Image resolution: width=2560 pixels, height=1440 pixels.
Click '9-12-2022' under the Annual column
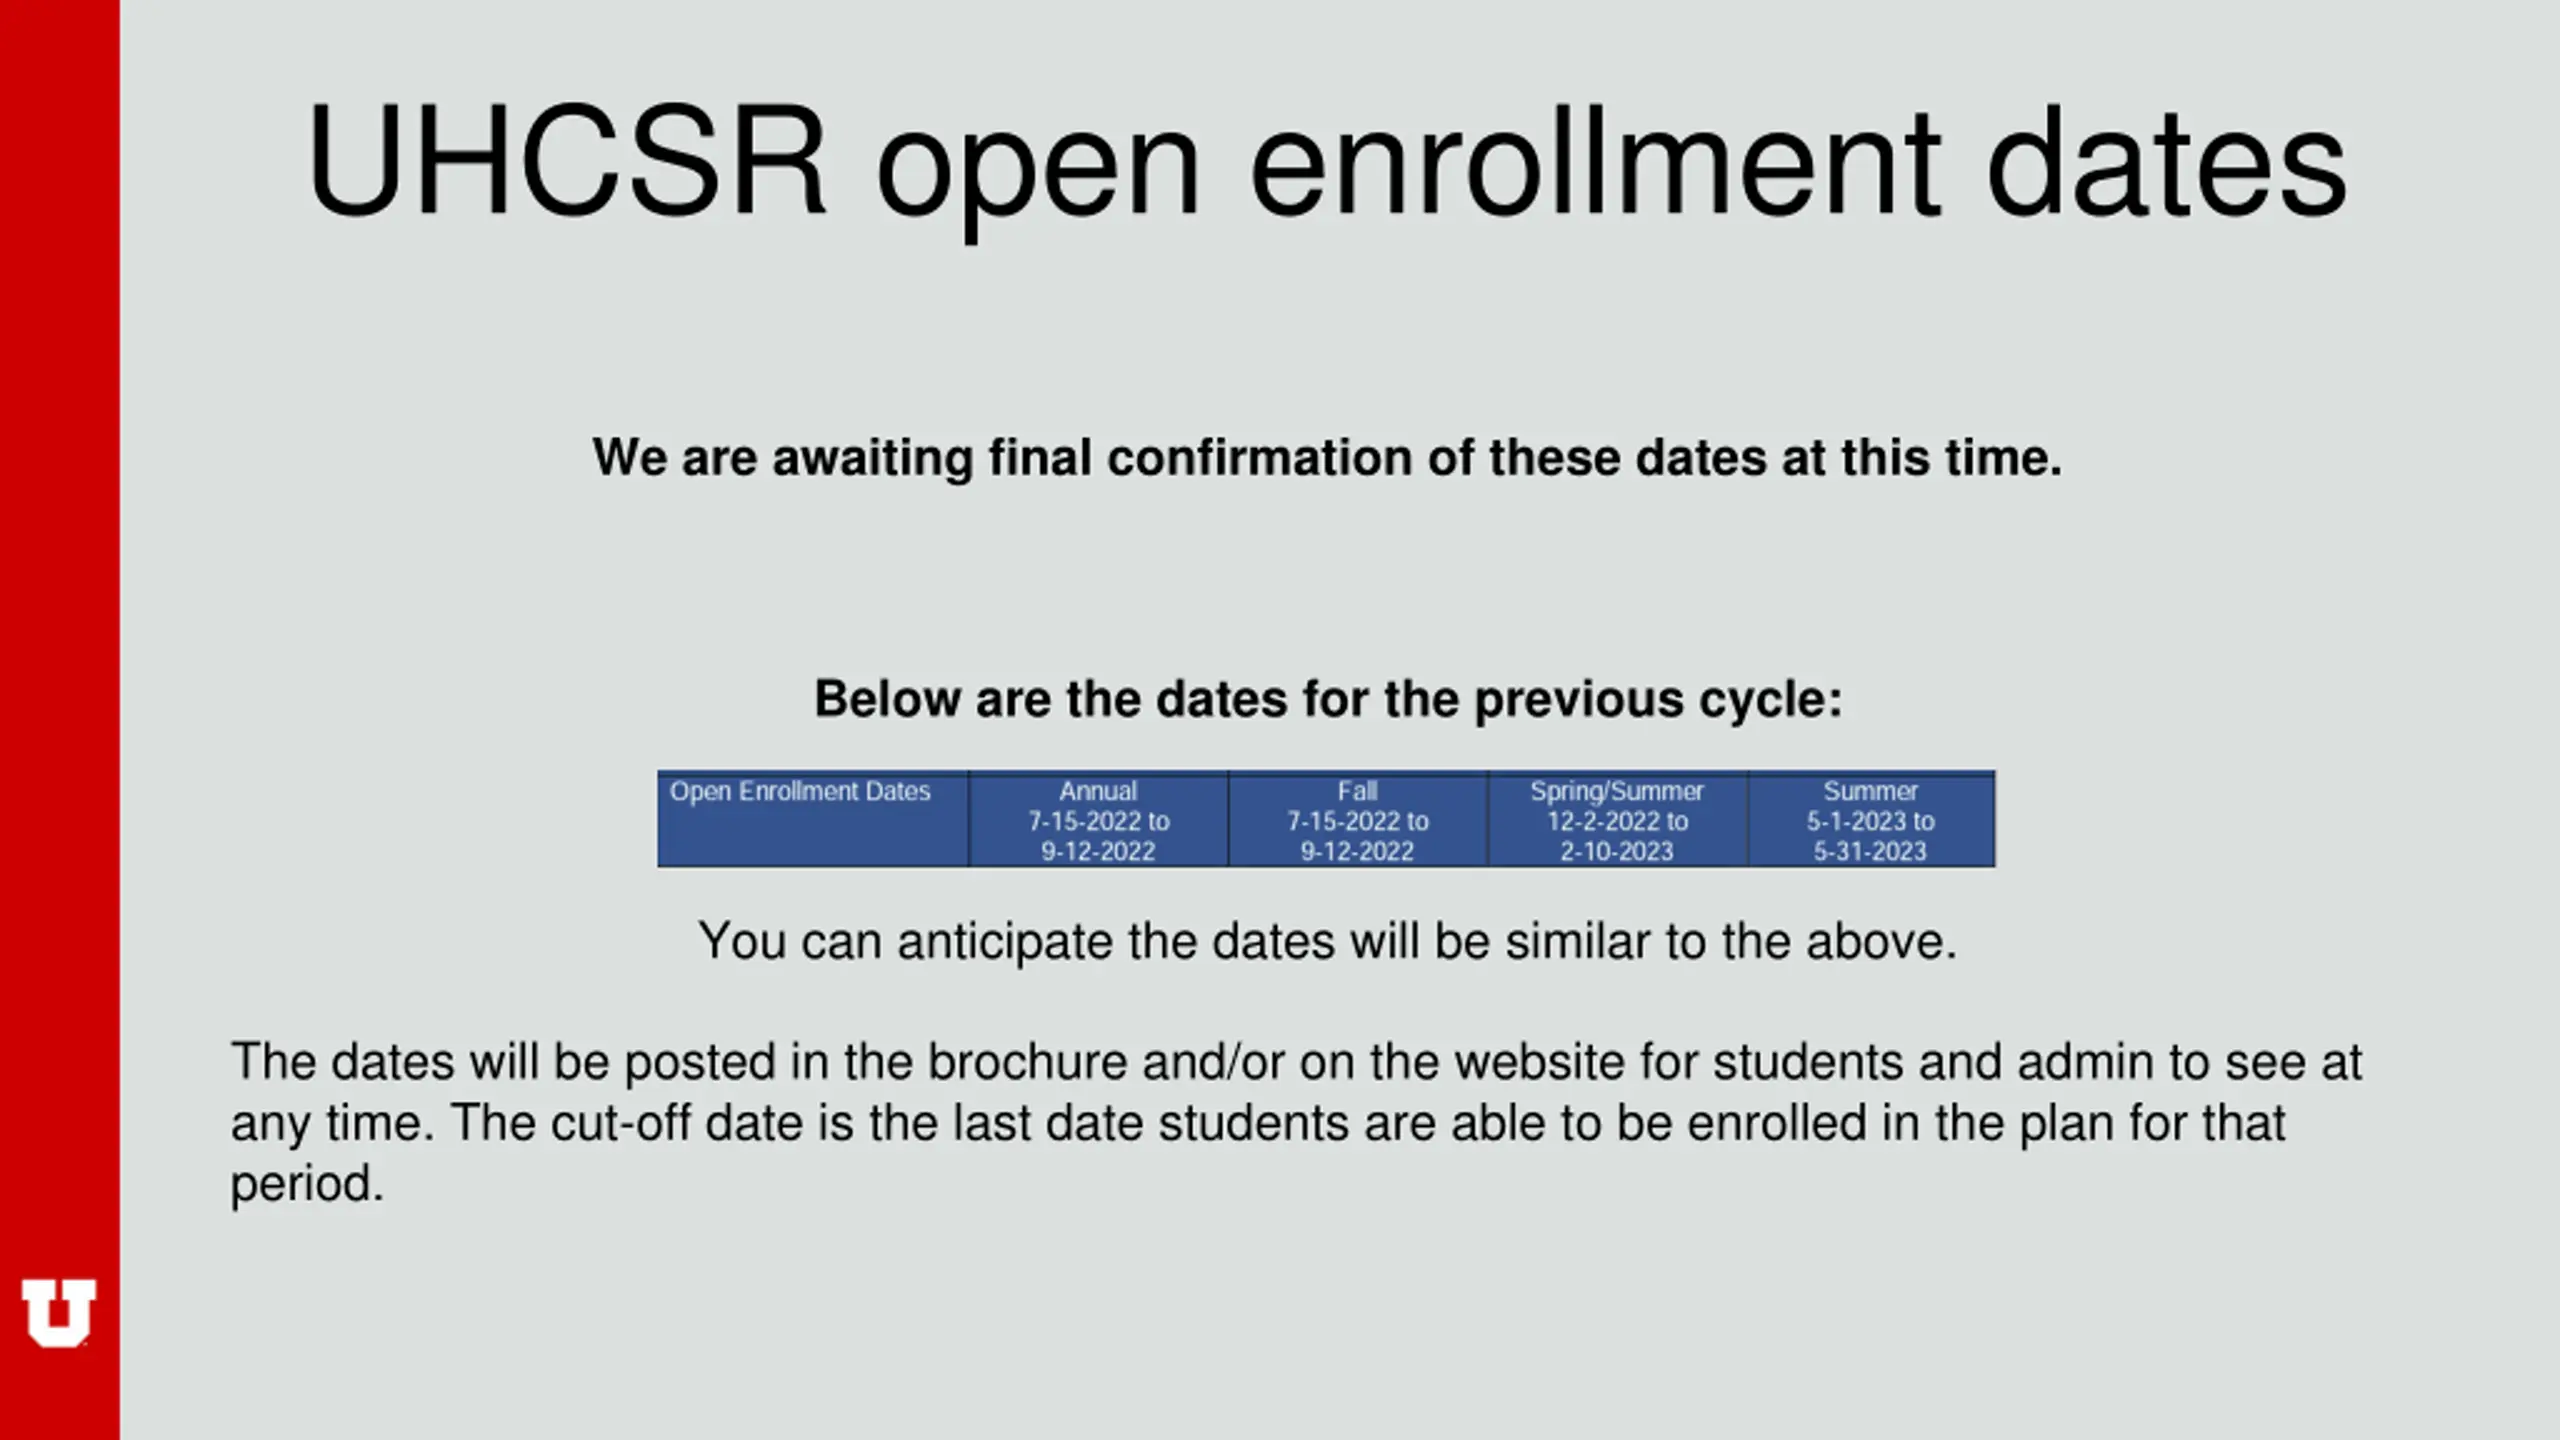pyautogui.click(x=1098, y=851)
